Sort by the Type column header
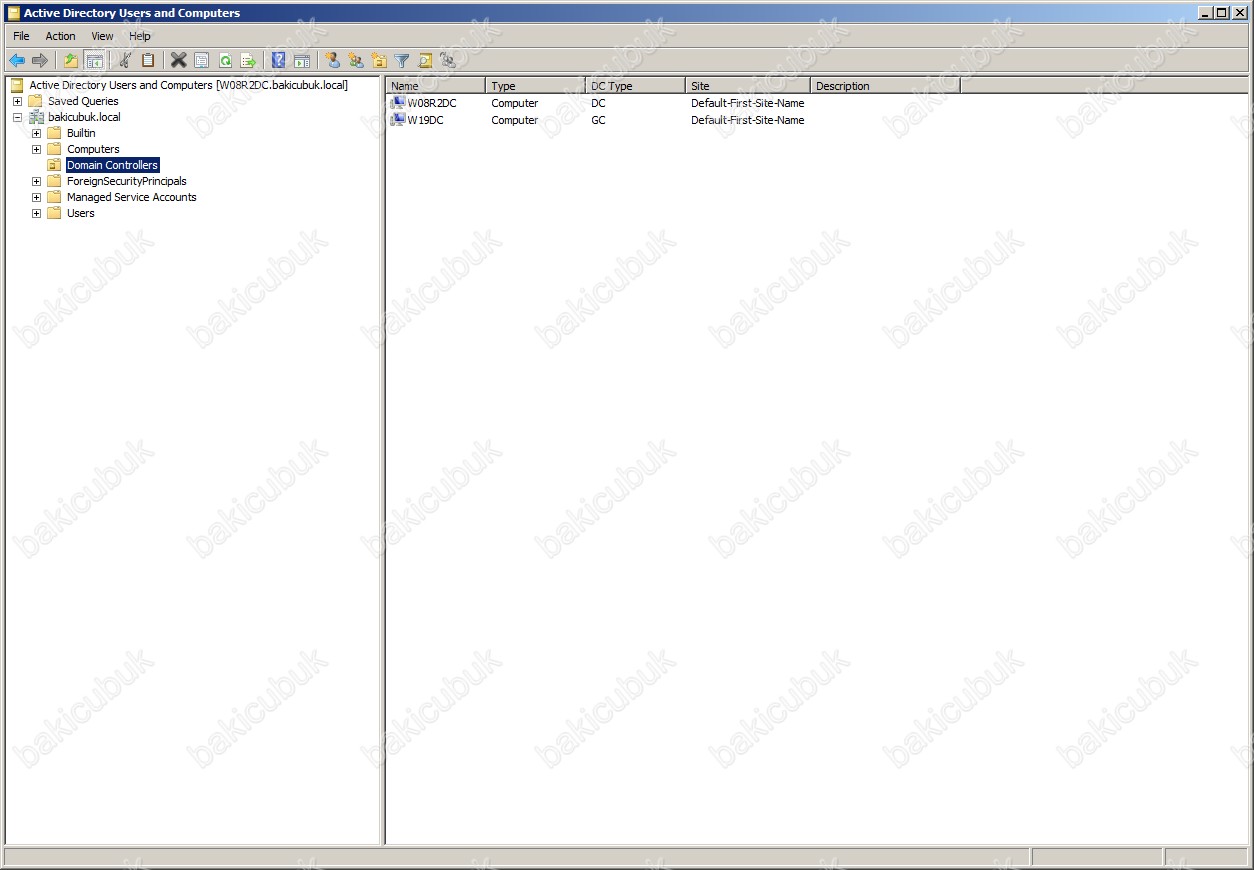The height and width of the screenshot is (870, 1254). pyautogui.click(x=536, y=86)
